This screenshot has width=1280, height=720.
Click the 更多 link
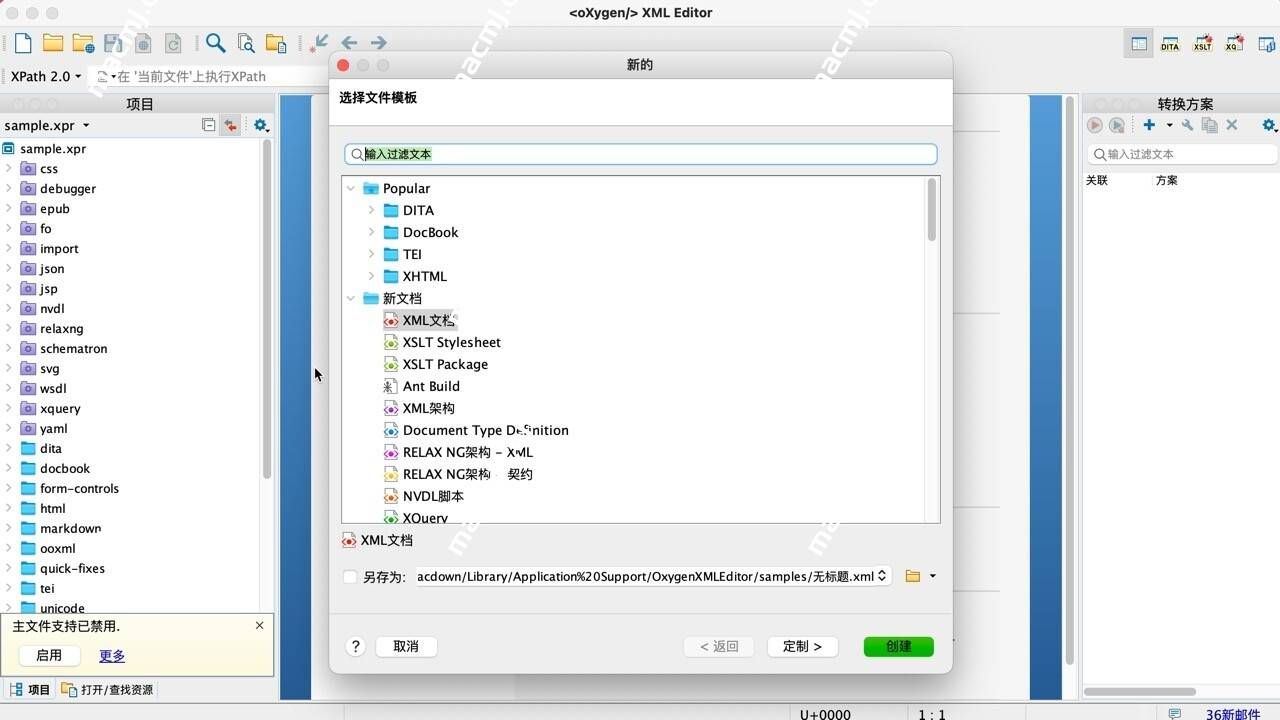coord(112,656)
